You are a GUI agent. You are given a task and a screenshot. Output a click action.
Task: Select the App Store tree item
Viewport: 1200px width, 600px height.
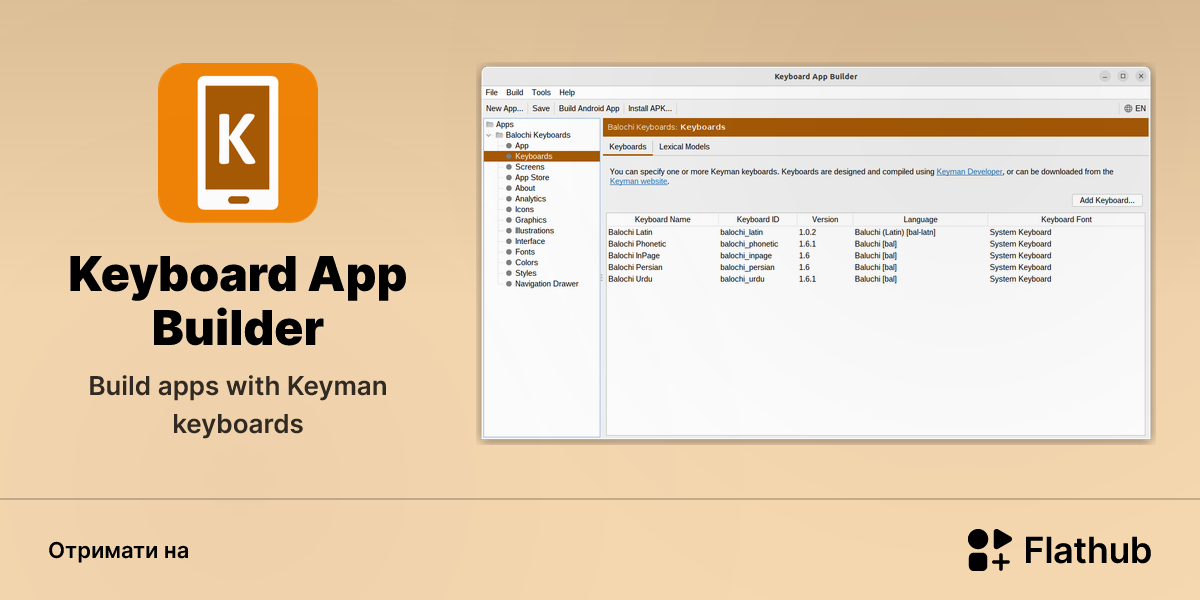pyautogui.click(x=527, y=177)
